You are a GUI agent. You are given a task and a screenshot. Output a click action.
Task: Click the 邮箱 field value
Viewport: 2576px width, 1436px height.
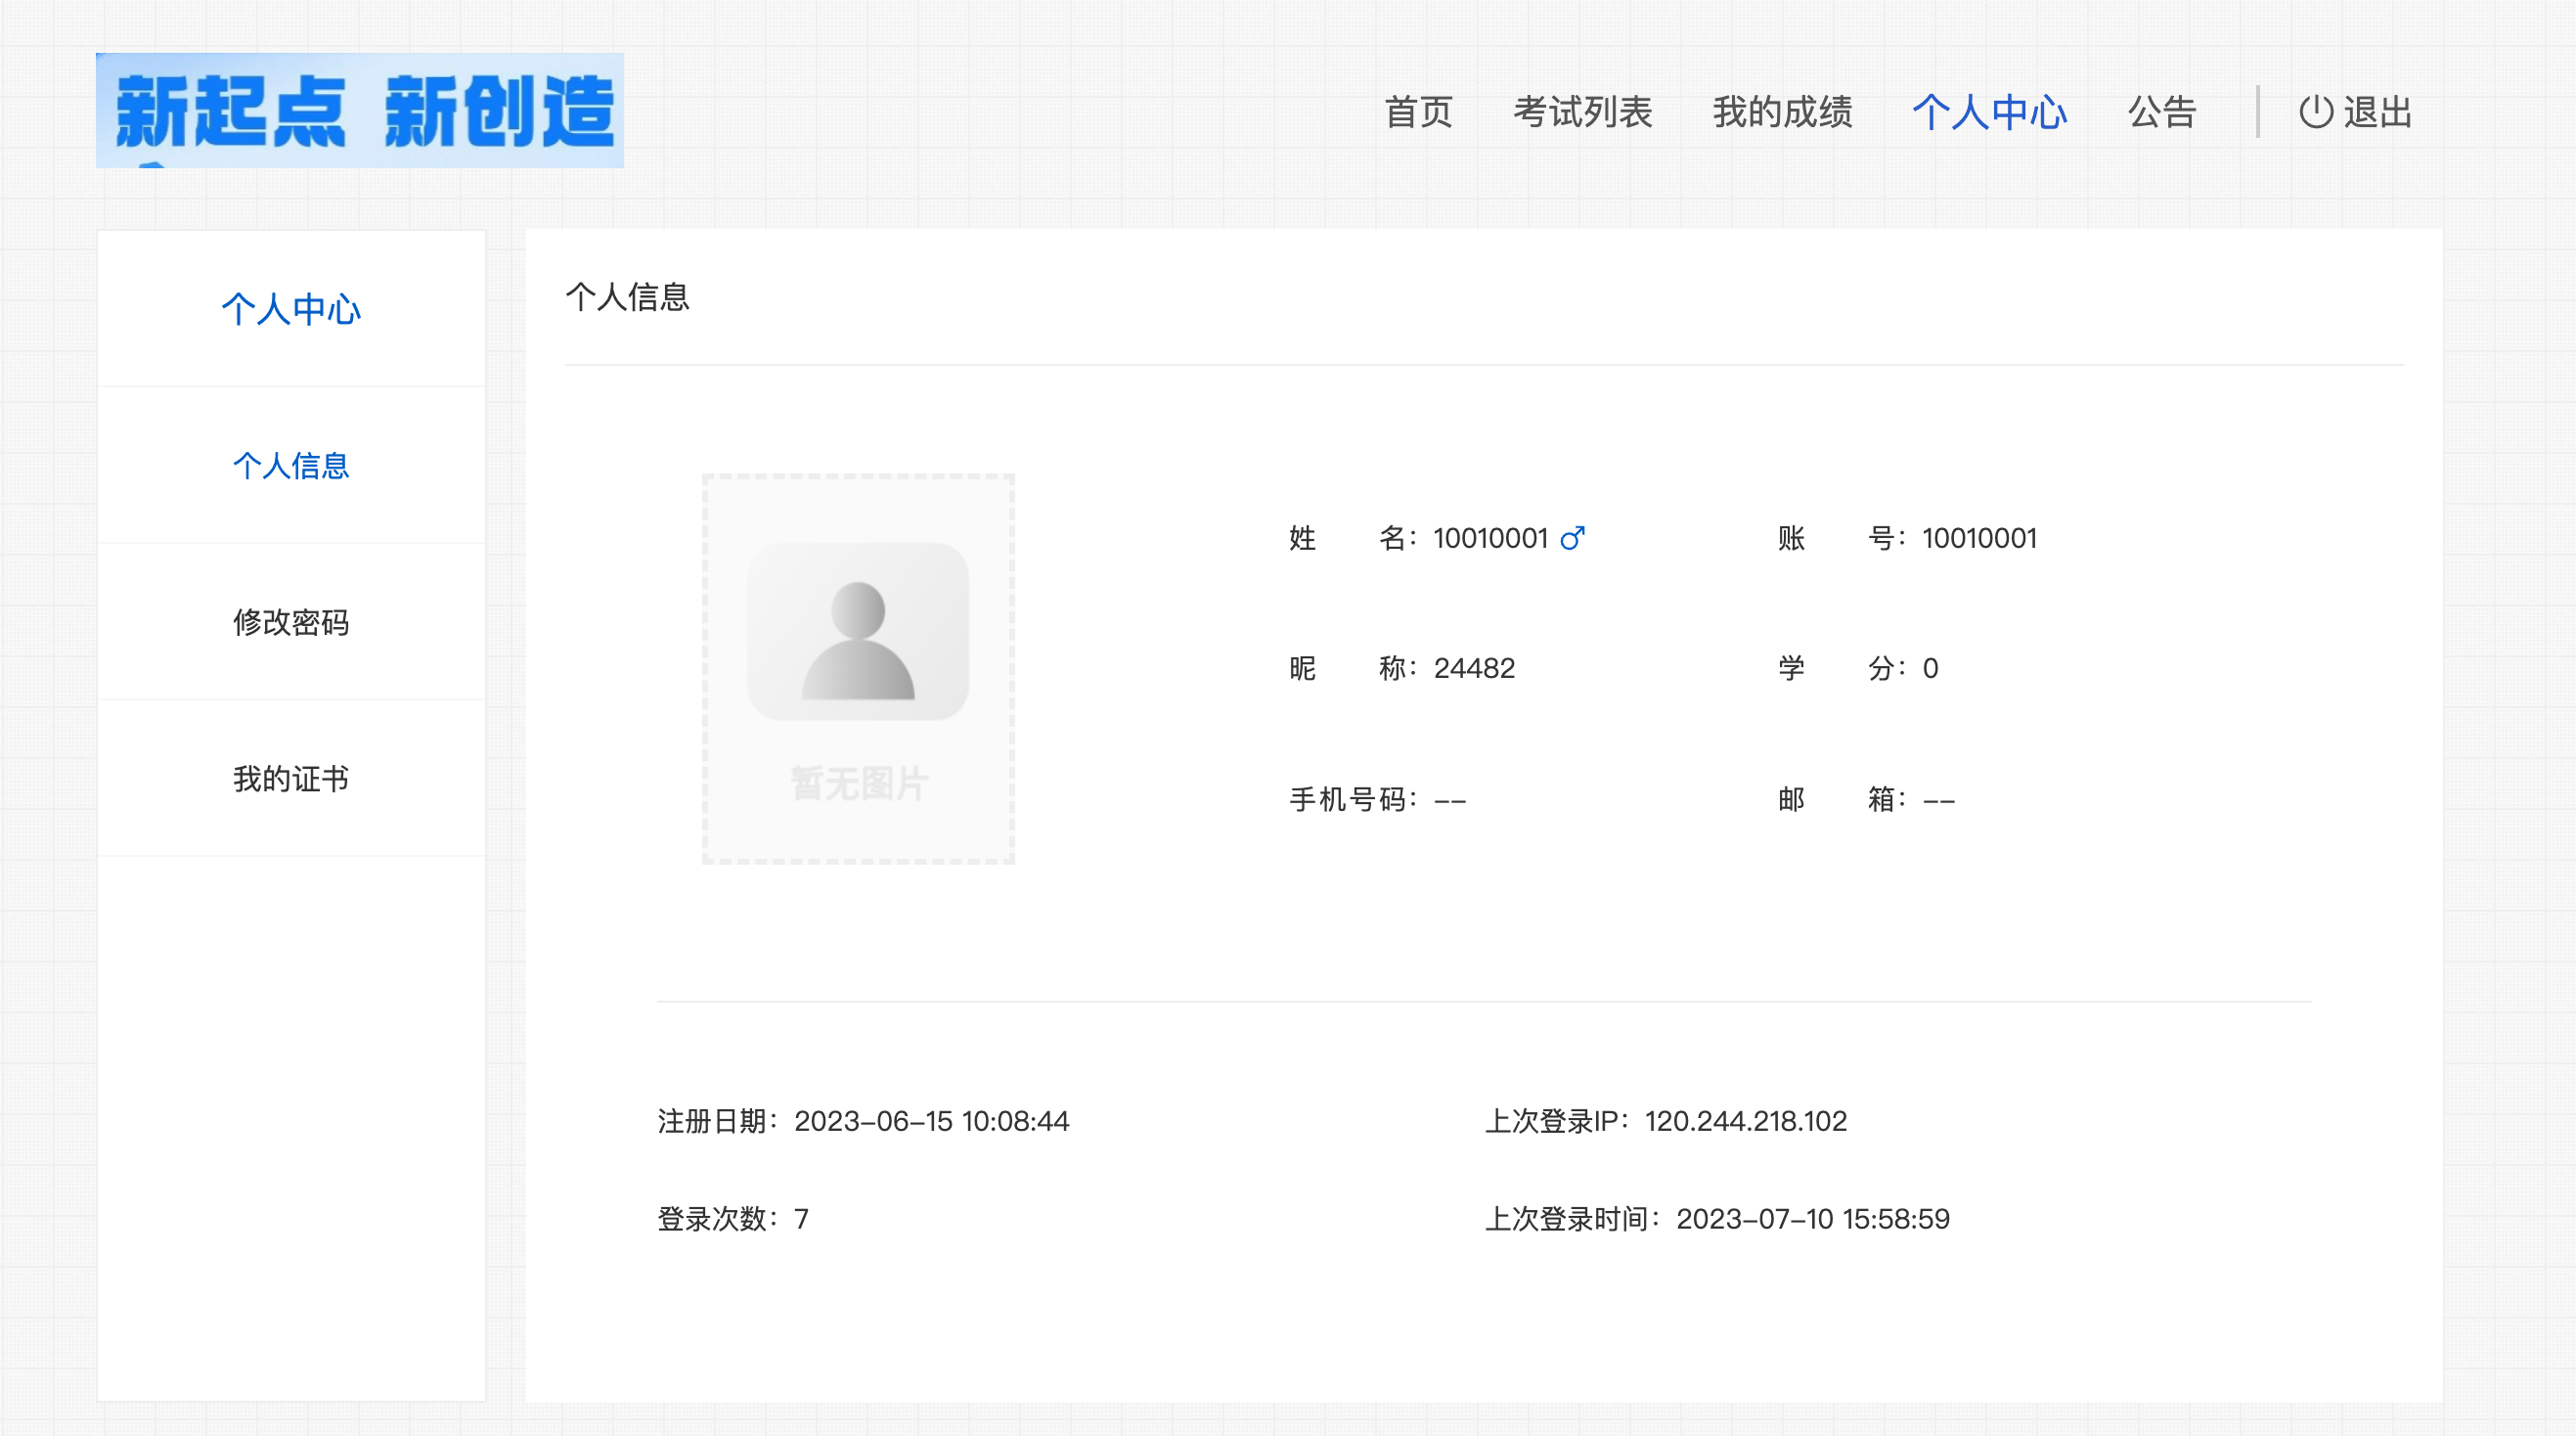1938,800
